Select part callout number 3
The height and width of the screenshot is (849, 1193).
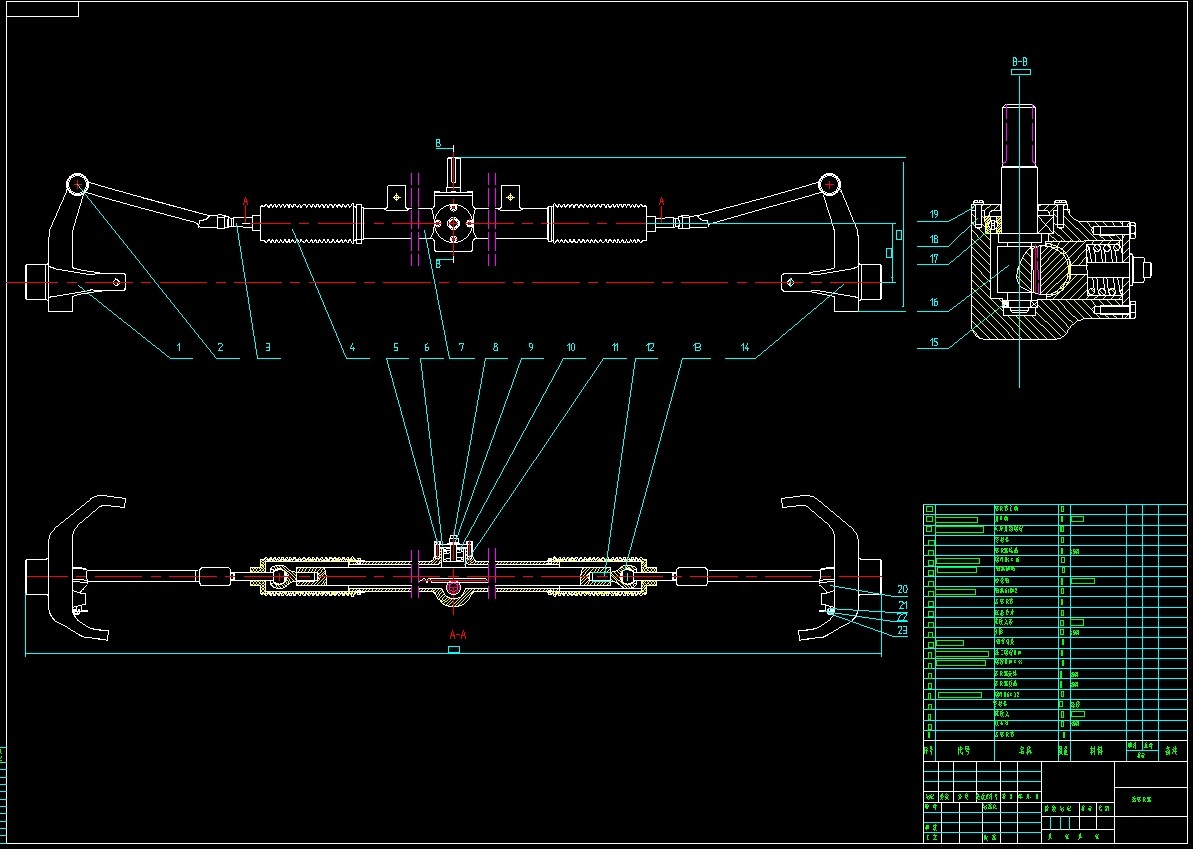pos(267,348)
